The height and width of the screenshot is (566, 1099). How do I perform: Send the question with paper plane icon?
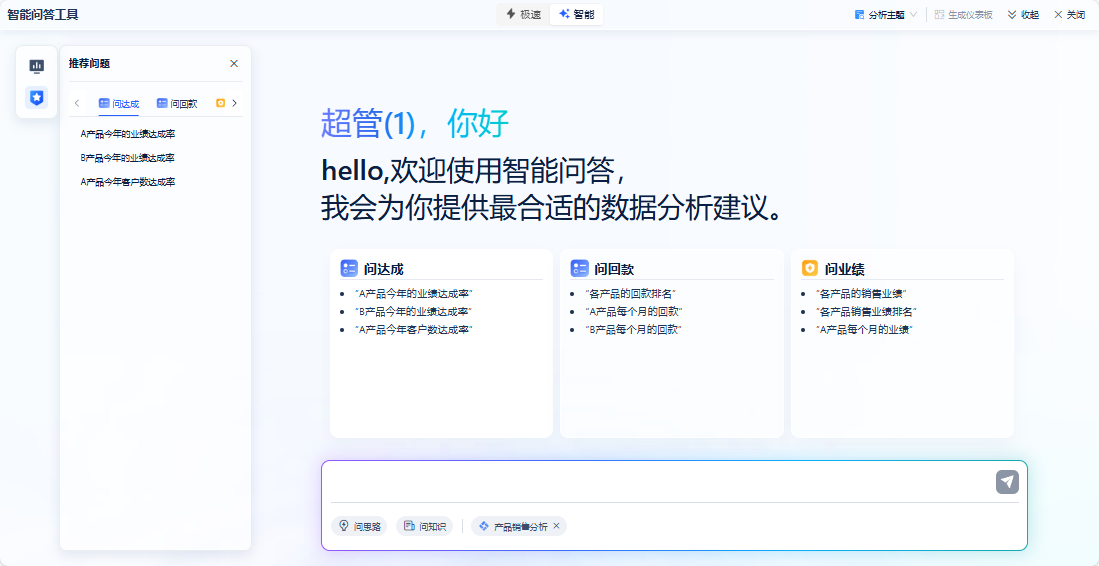point(1007,482)
